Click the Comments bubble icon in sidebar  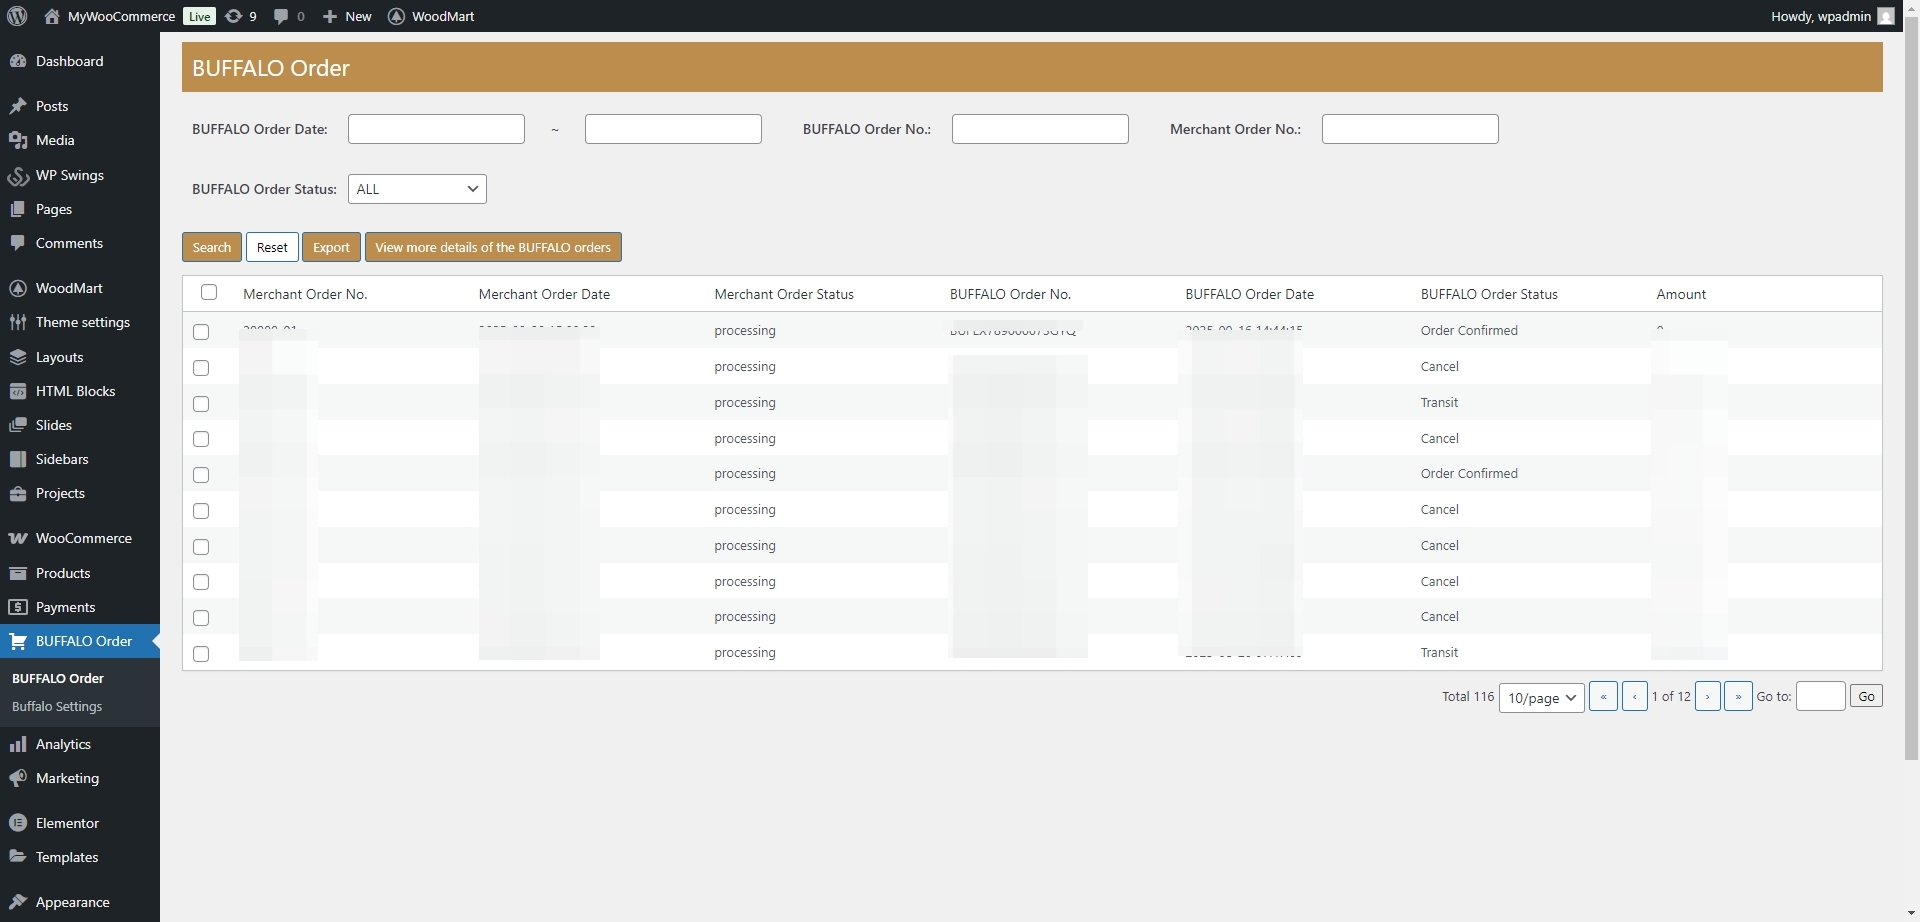tap(18, 243)
